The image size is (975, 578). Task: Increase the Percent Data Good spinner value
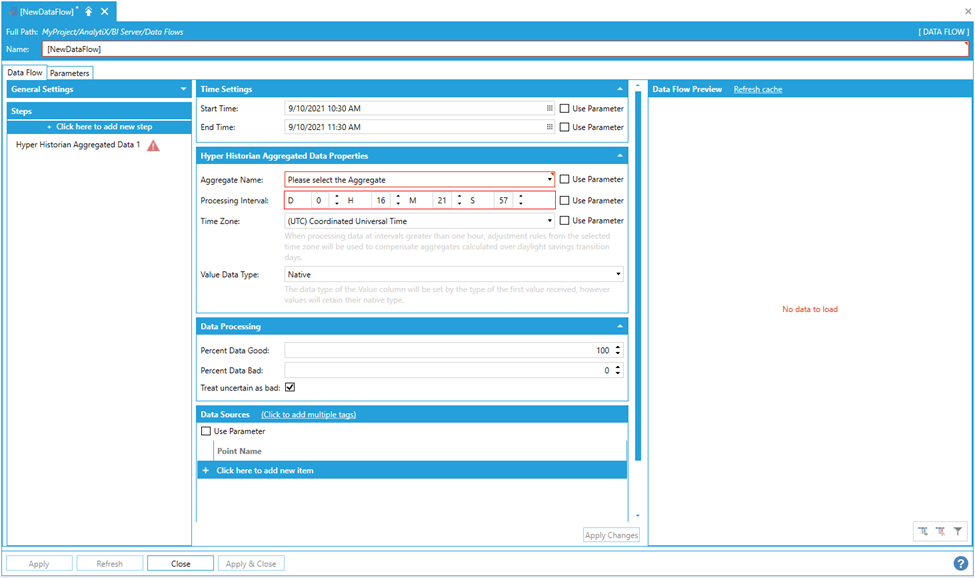pyautogui.click(x=618, y=347)
